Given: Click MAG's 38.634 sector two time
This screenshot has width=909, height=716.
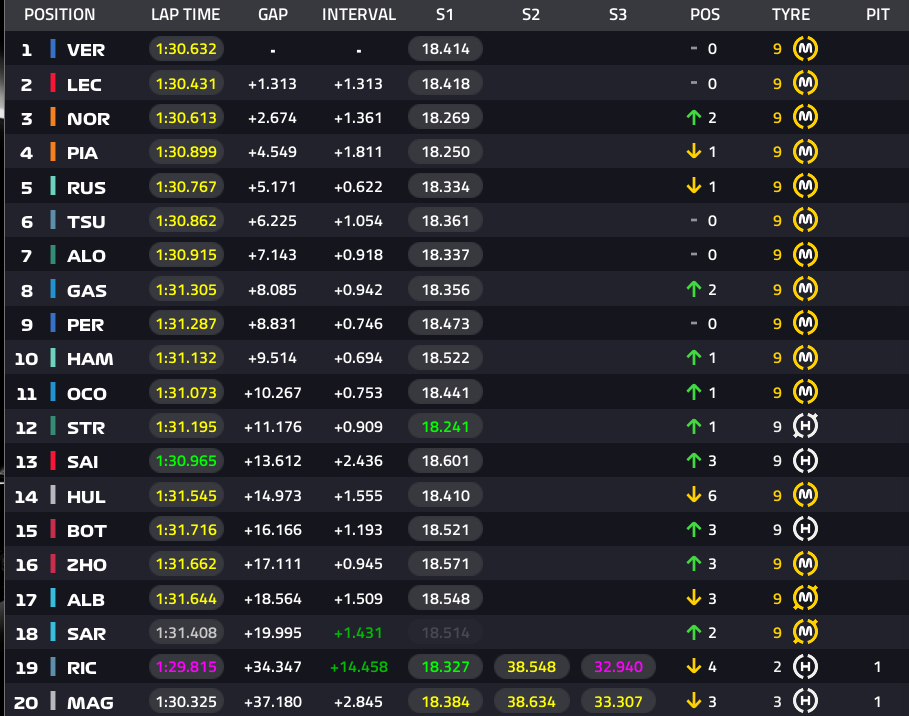Looking at the screenshot, I should [x=532, y=702].
